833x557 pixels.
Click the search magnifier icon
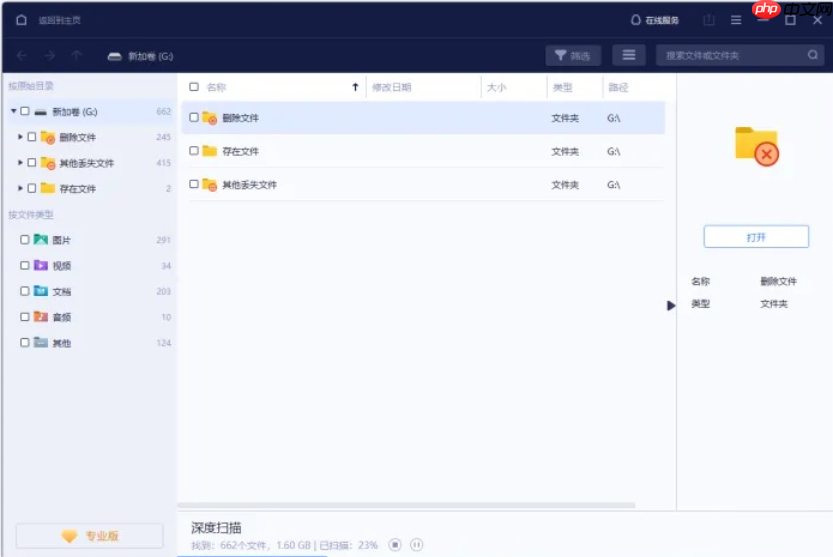(x=813, y=56)
